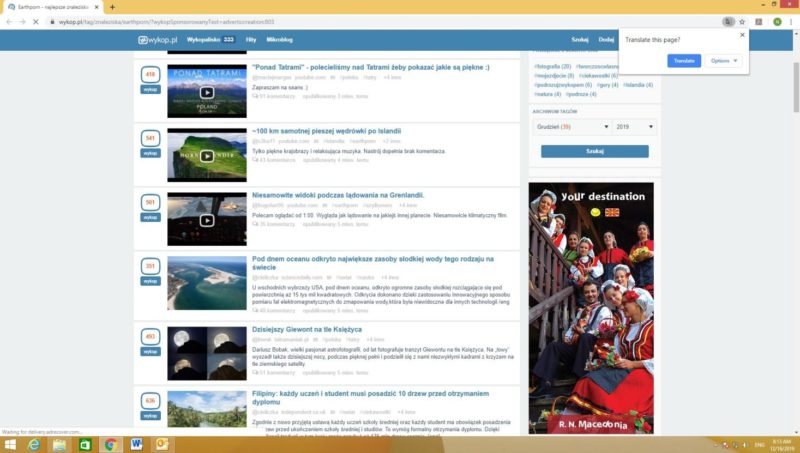Close the Translate this page popup
800x453 pixels.
(x=742, y=35)
